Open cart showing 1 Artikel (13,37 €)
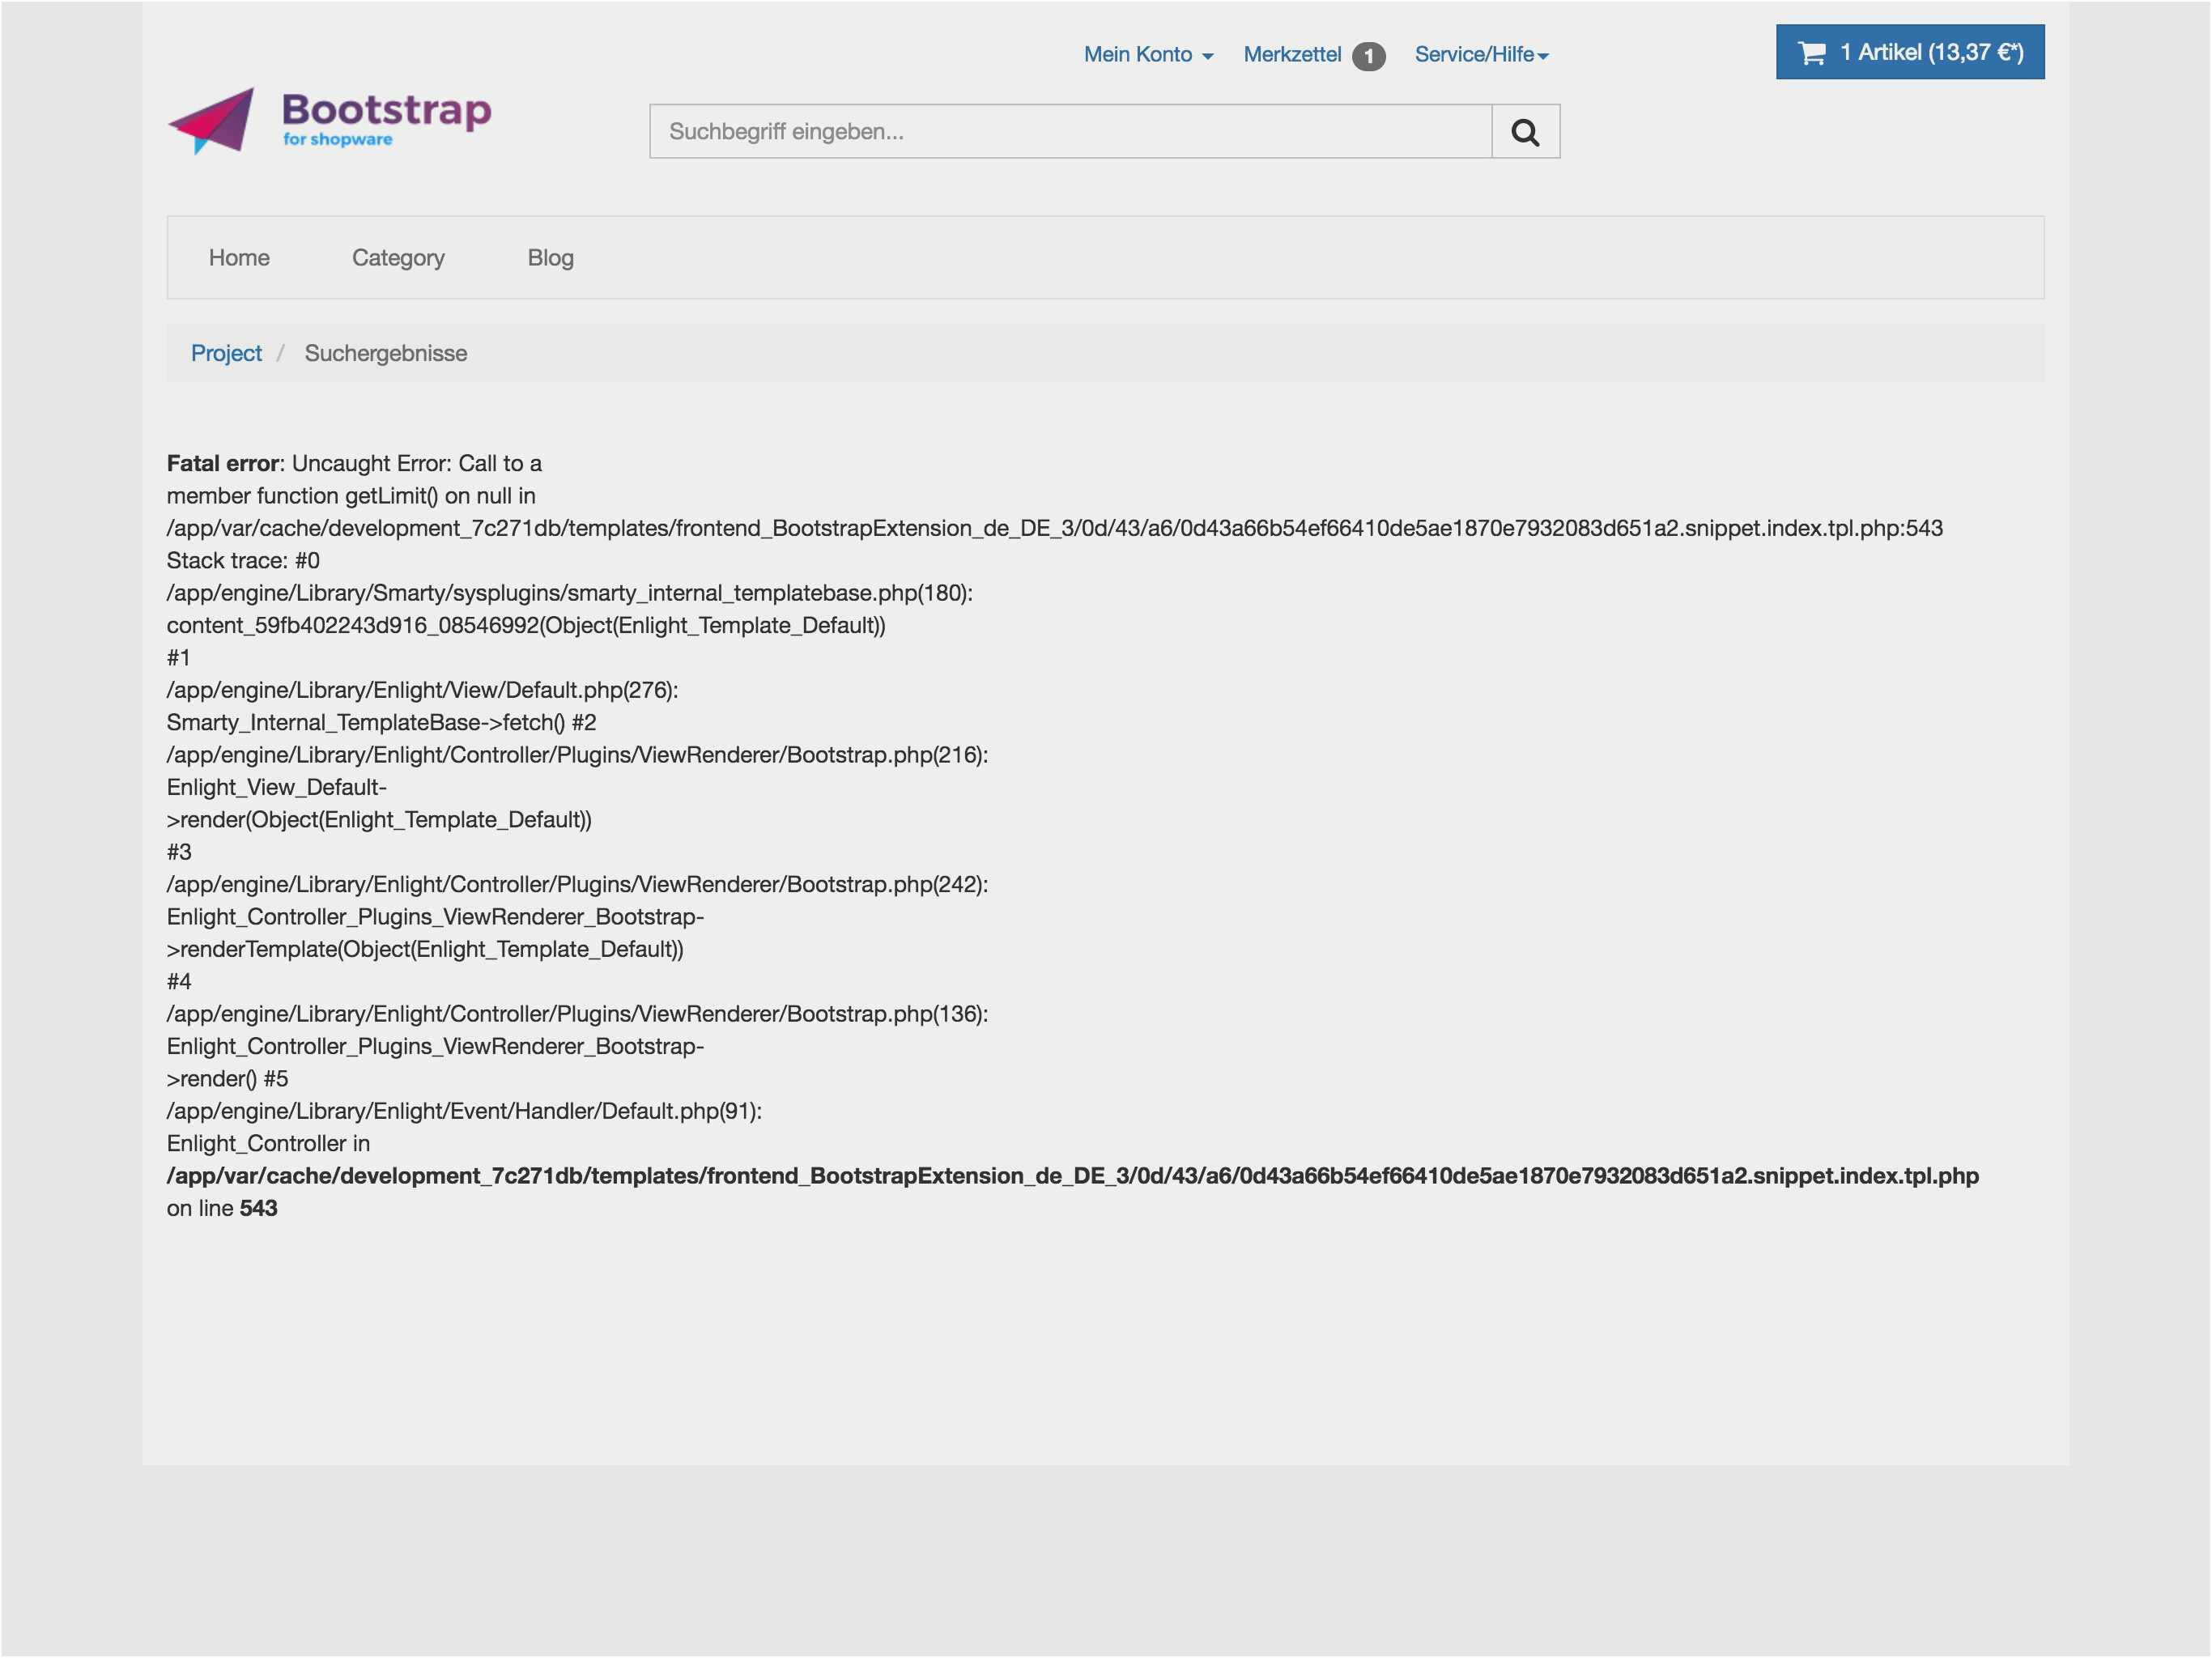The width and height of the screenshot is (2212, 1658). pyautogui.click(x=1930, y=52)
